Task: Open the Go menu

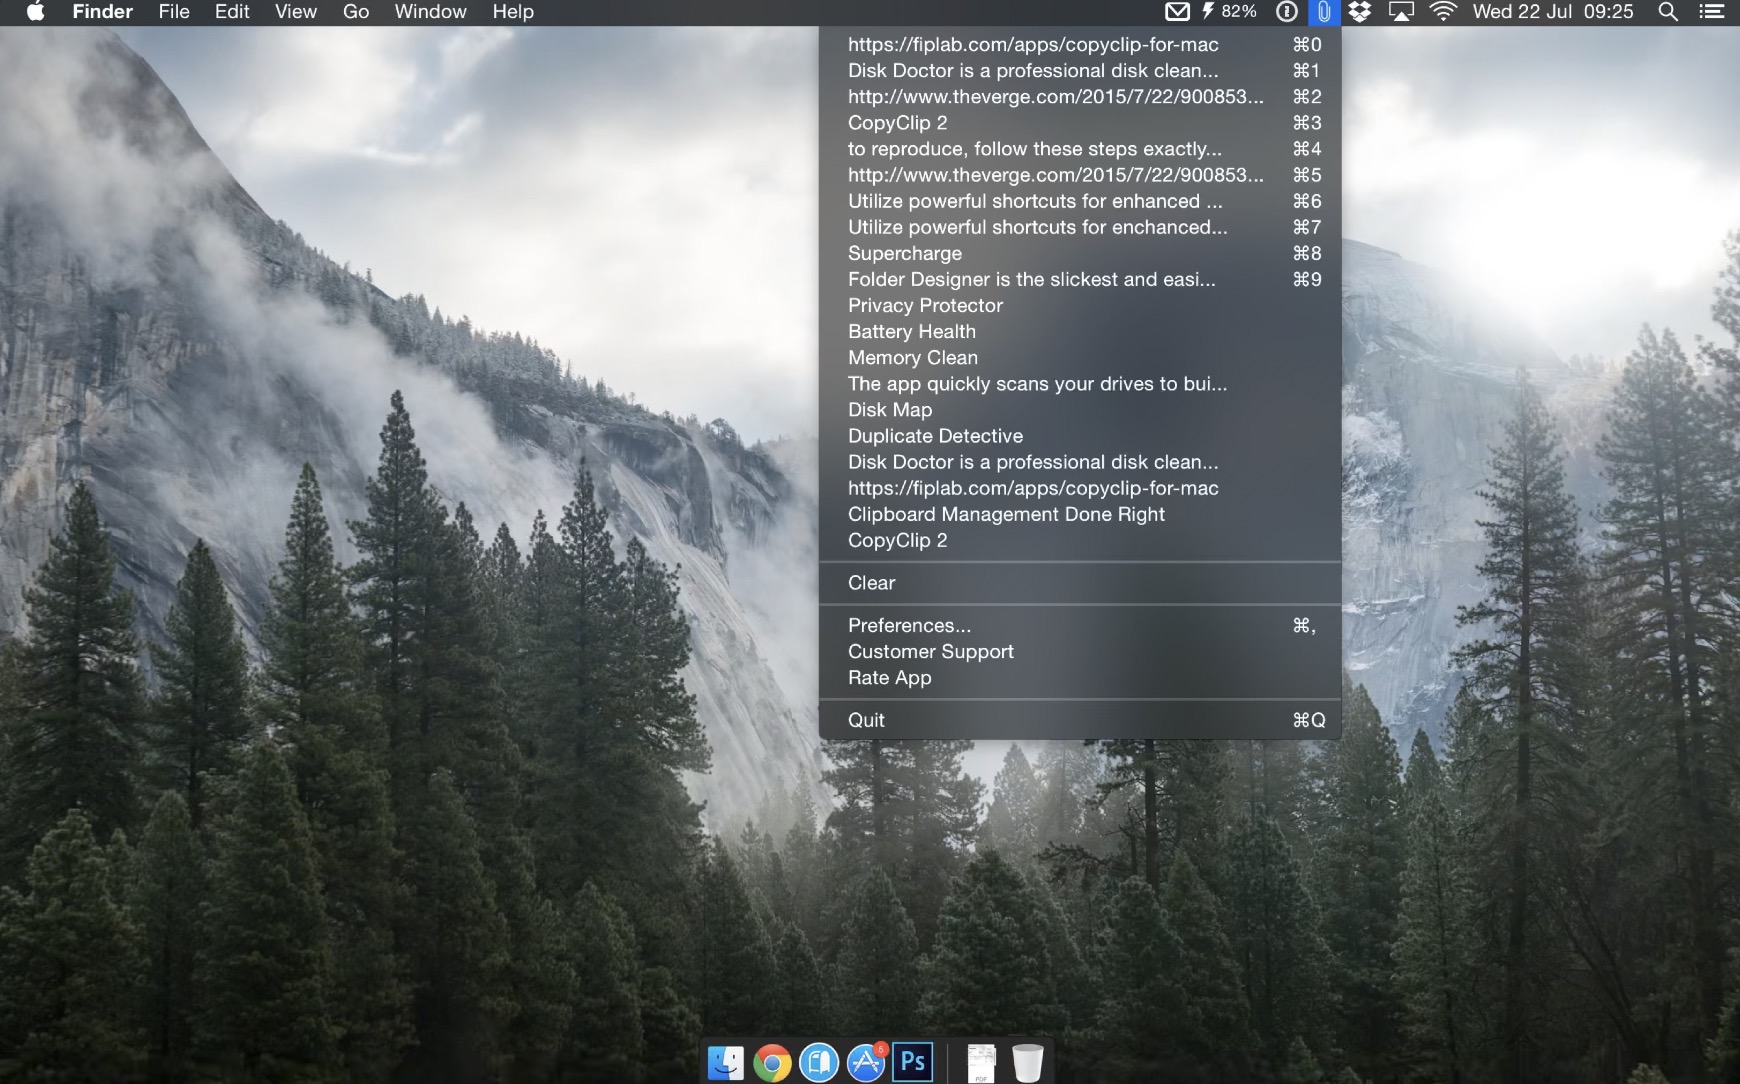Action: [x=356, y=12]
